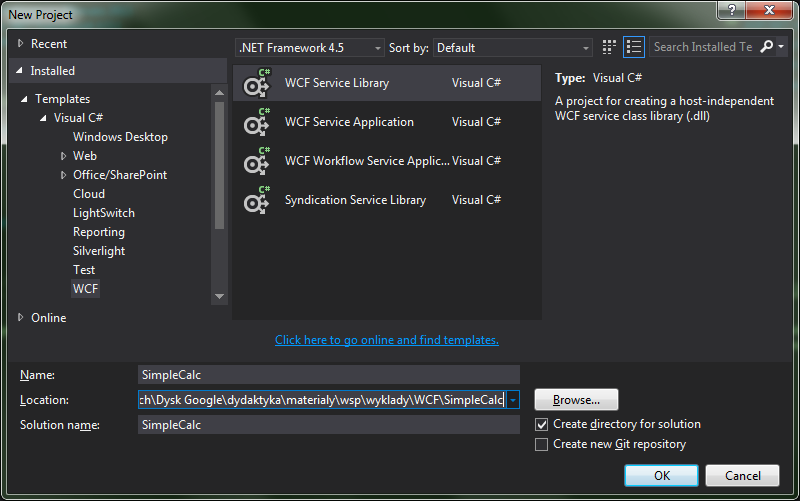The height and width of the screenshot is (501, 800).
Task: Collapse the Visual C# tree node
Action: [43, 118]
